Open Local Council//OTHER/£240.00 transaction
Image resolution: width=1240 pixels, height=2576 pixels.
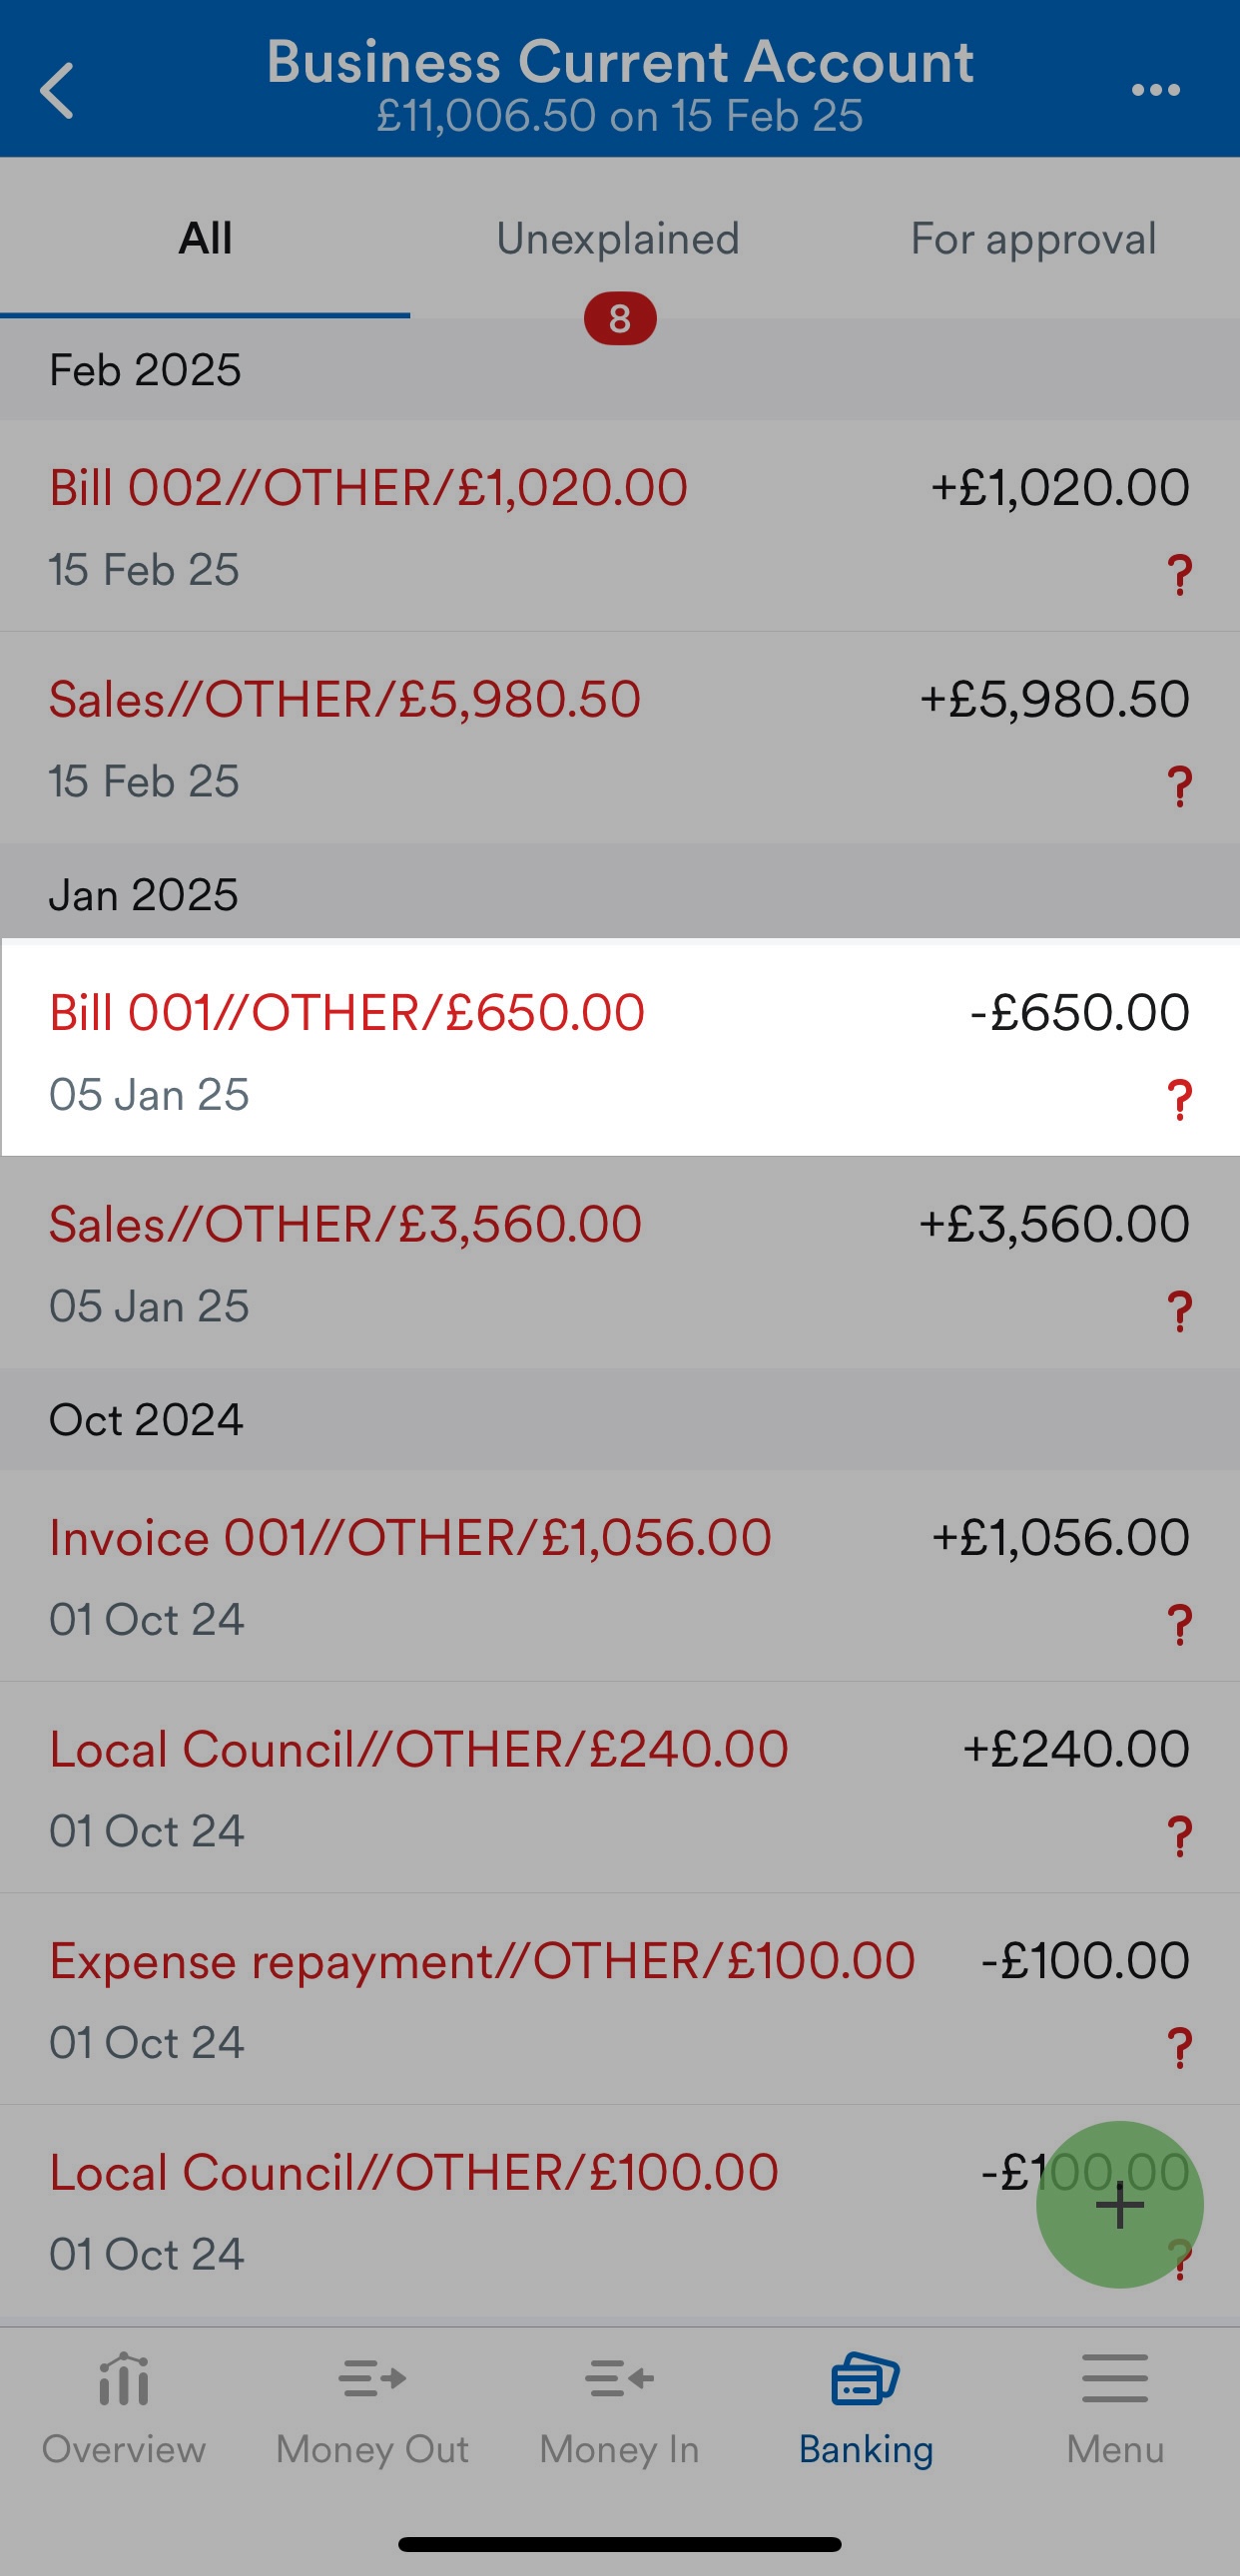point(620,1787)
